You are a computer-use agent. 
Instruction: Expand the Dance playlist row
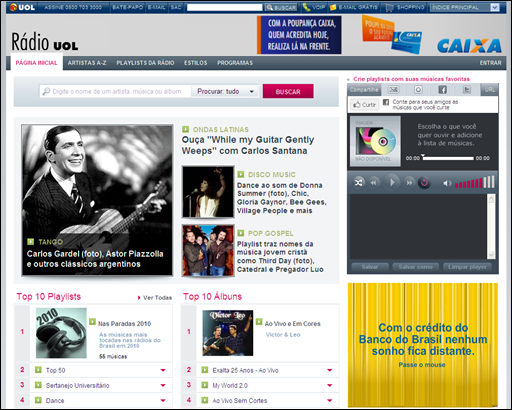pos(163,401)
